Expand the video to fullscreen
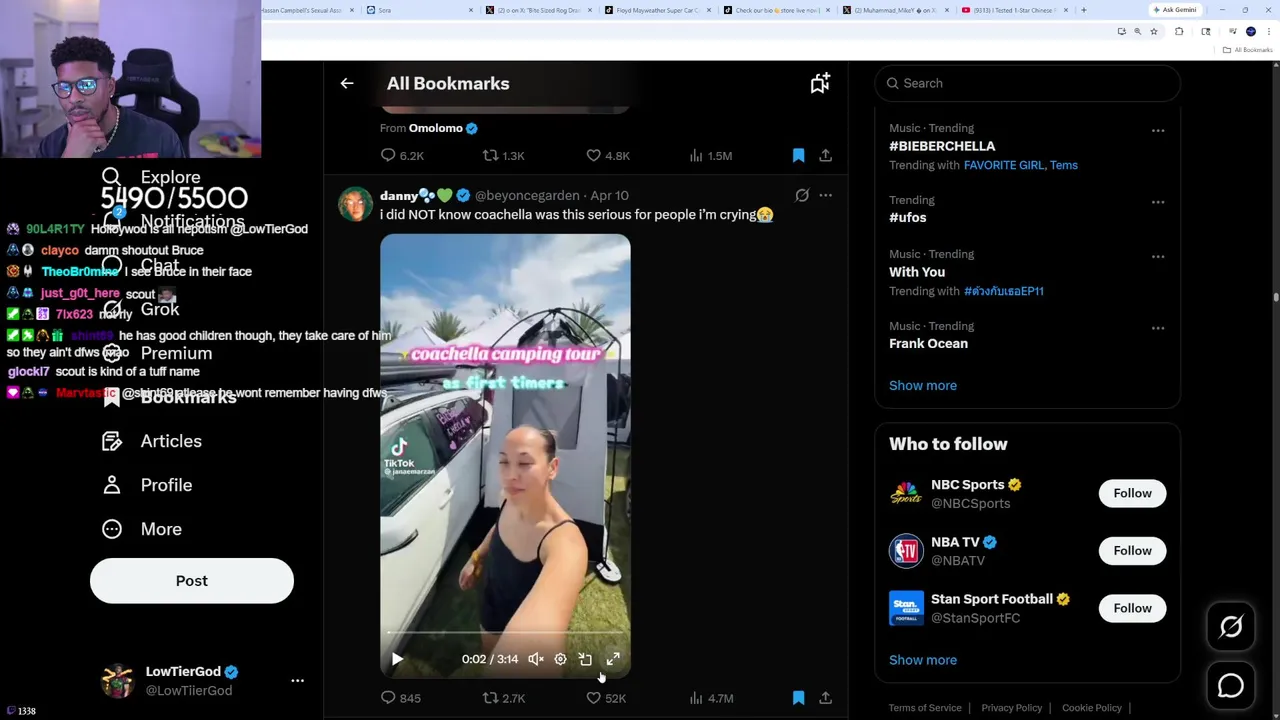This screenshot has height=720, width=1280. click(613, 659)
